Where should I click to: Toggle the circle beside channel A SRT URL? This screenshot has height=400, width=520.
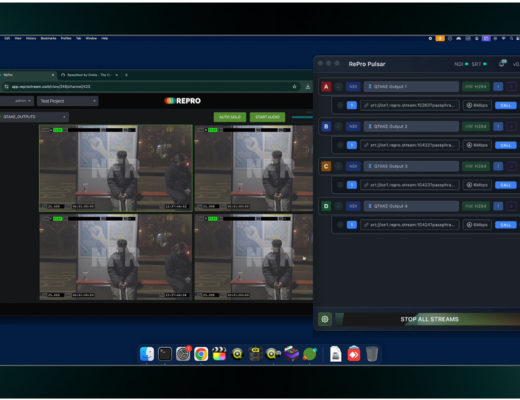[340, 105]
